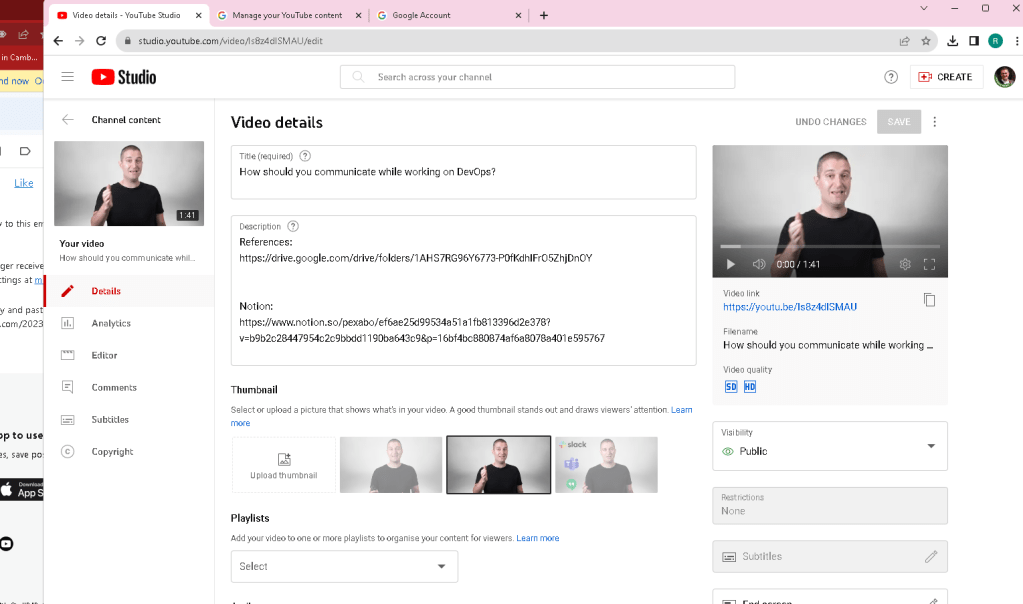1023x604 pixels.
Task: Open the Description help tooltip icon
Action: 293,226
